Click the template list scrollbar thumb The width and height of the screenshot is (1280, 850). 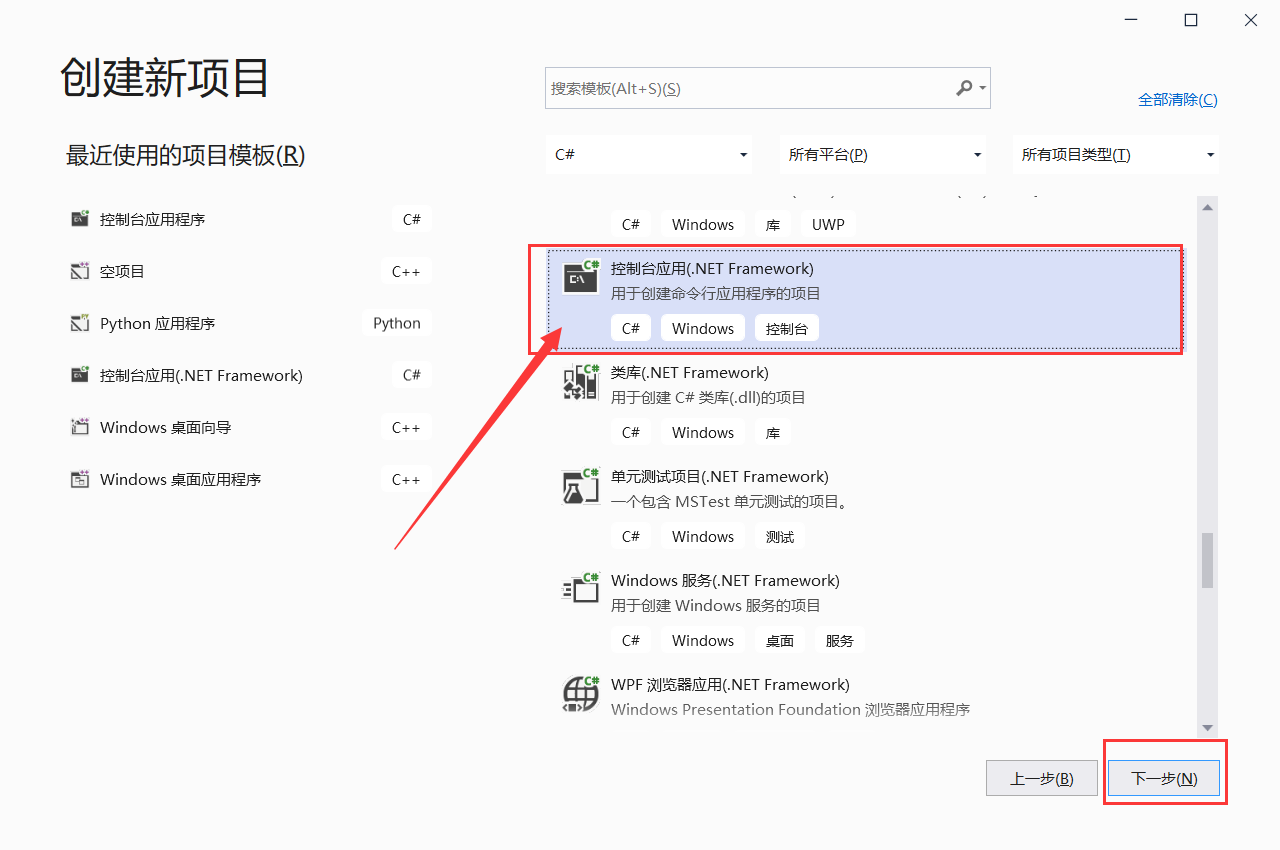[x=1208, y=560]
